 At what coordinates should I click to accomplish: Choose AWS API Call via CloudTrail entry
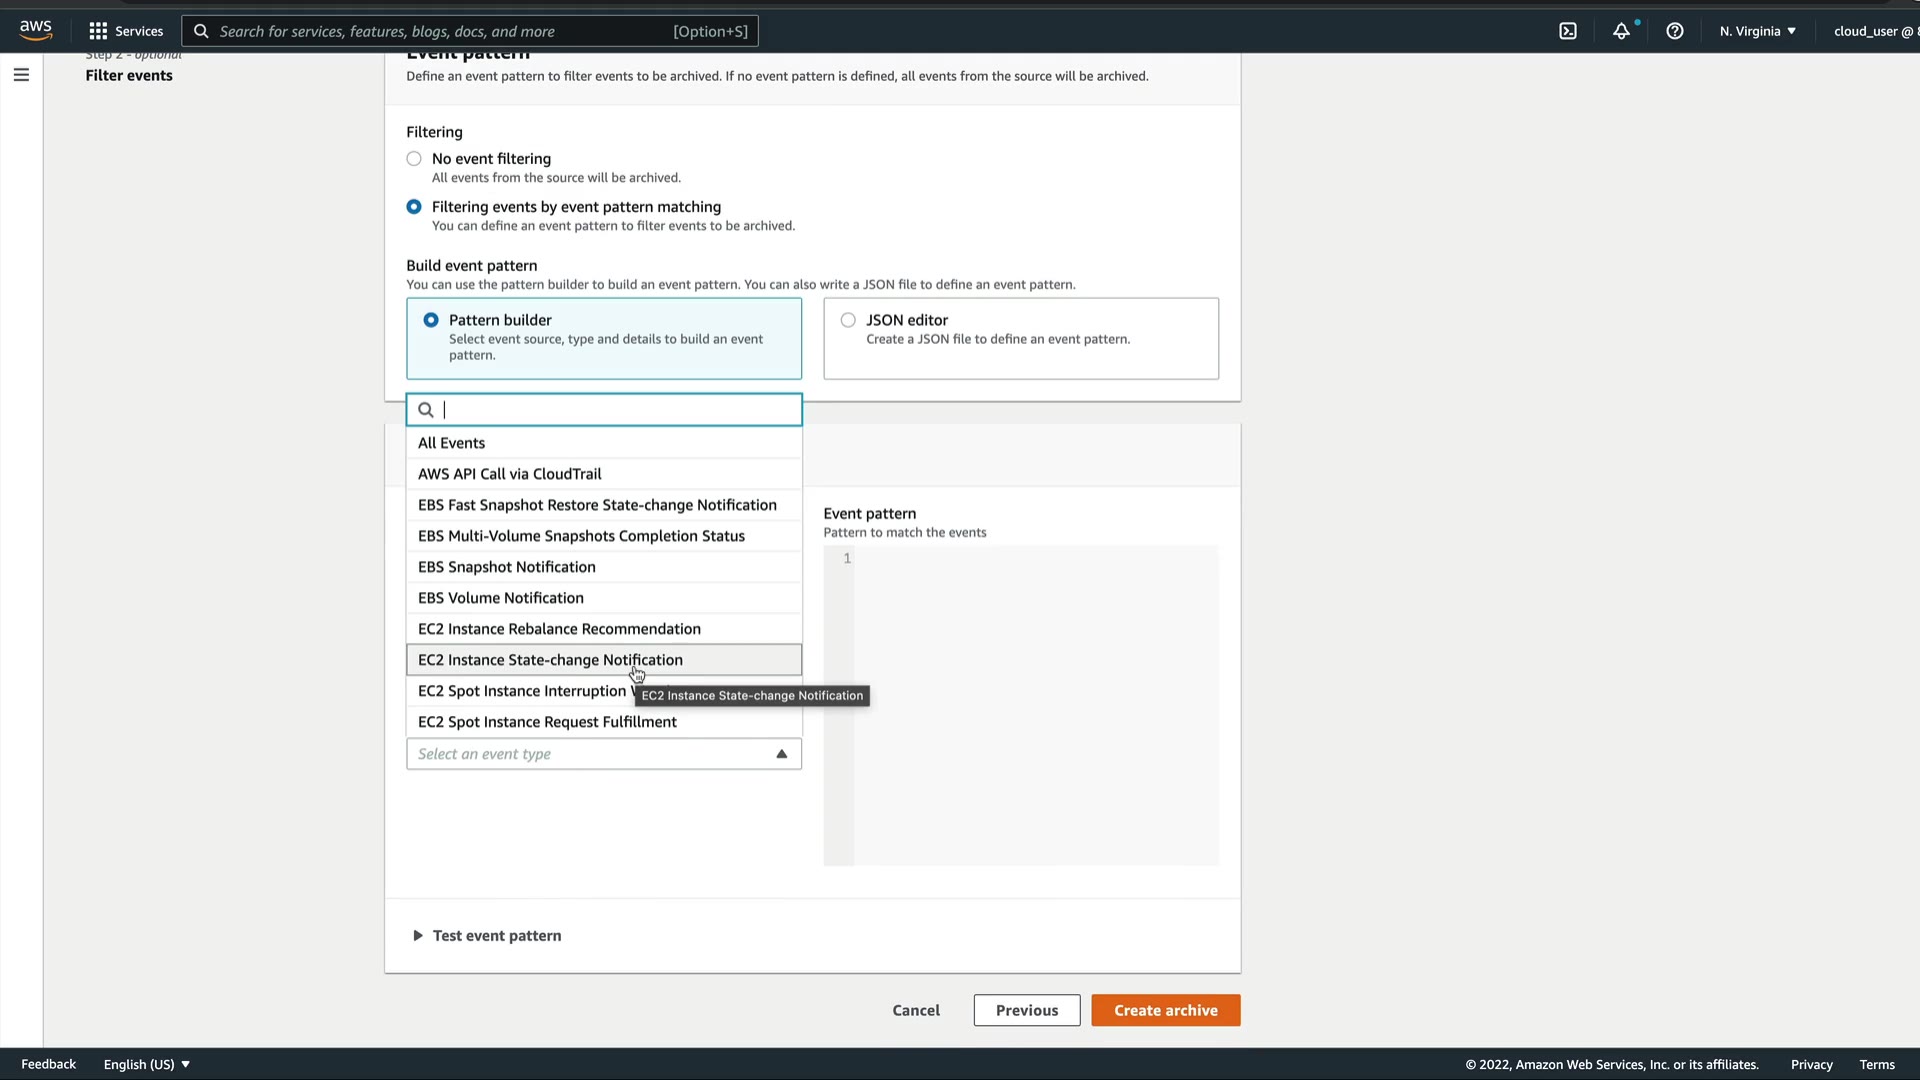pos(509,474)
